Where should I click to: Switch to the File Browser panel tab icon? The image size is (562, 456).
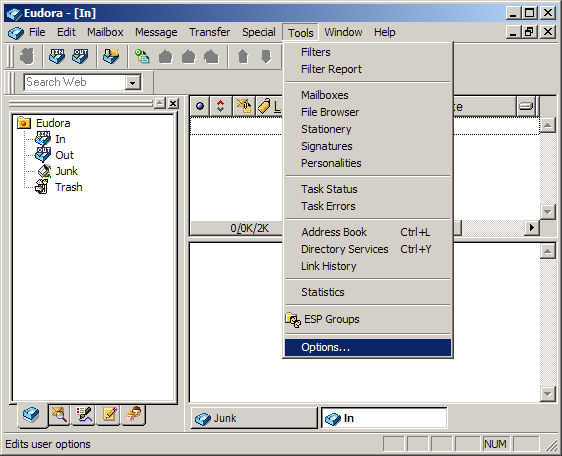(x=59, y=415)
